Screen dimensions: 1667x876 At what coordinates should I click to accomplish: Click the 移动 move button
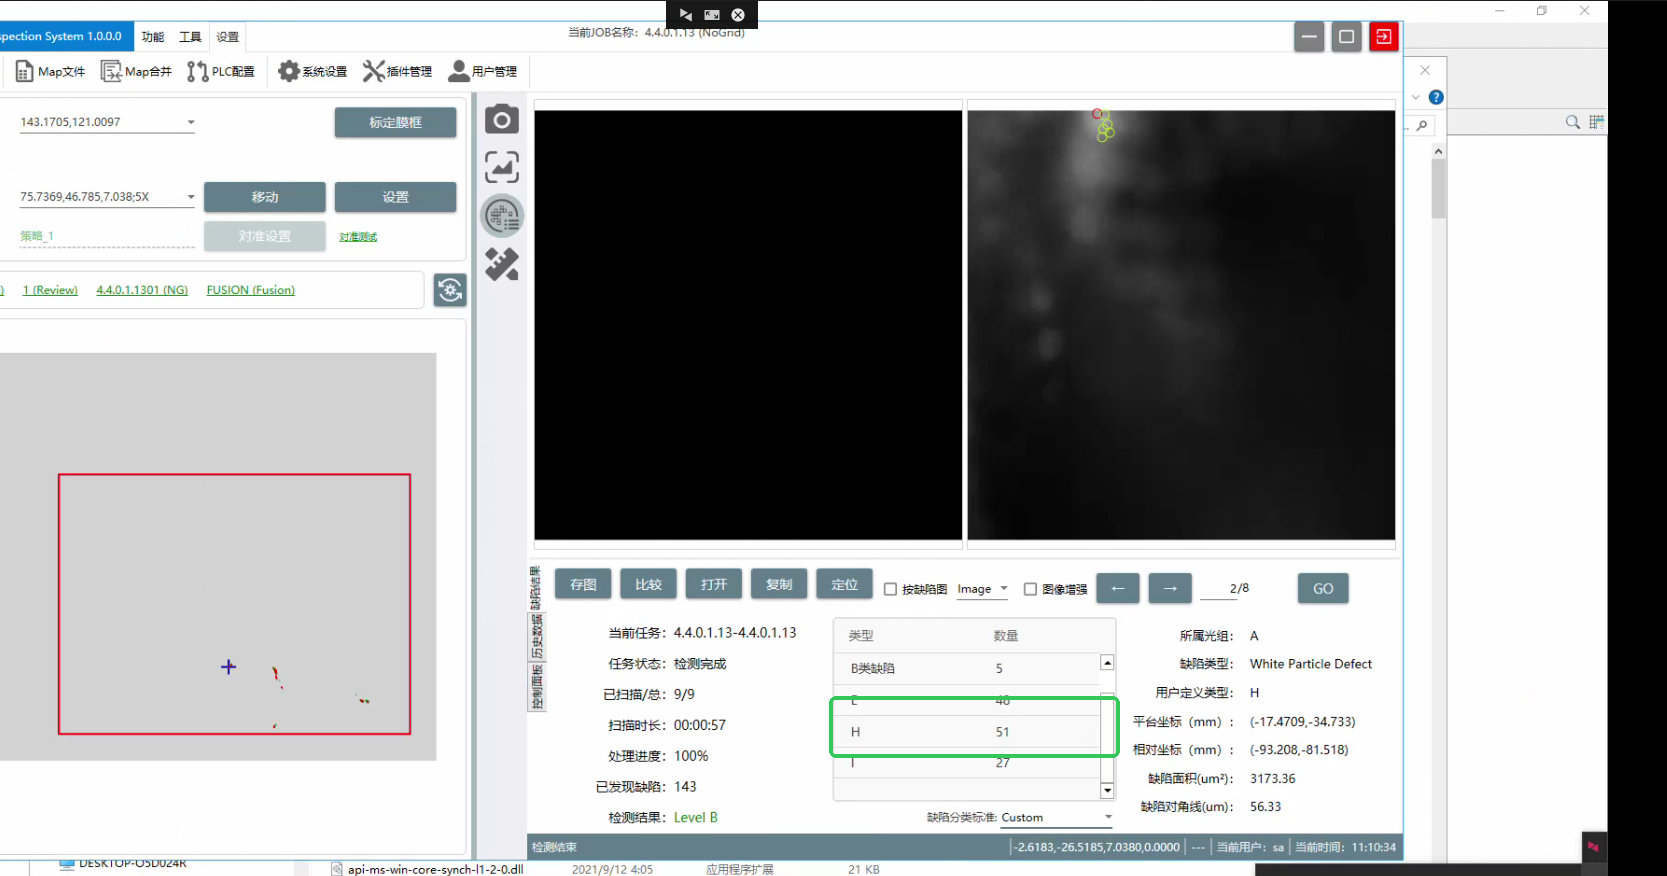pos(265,197)
